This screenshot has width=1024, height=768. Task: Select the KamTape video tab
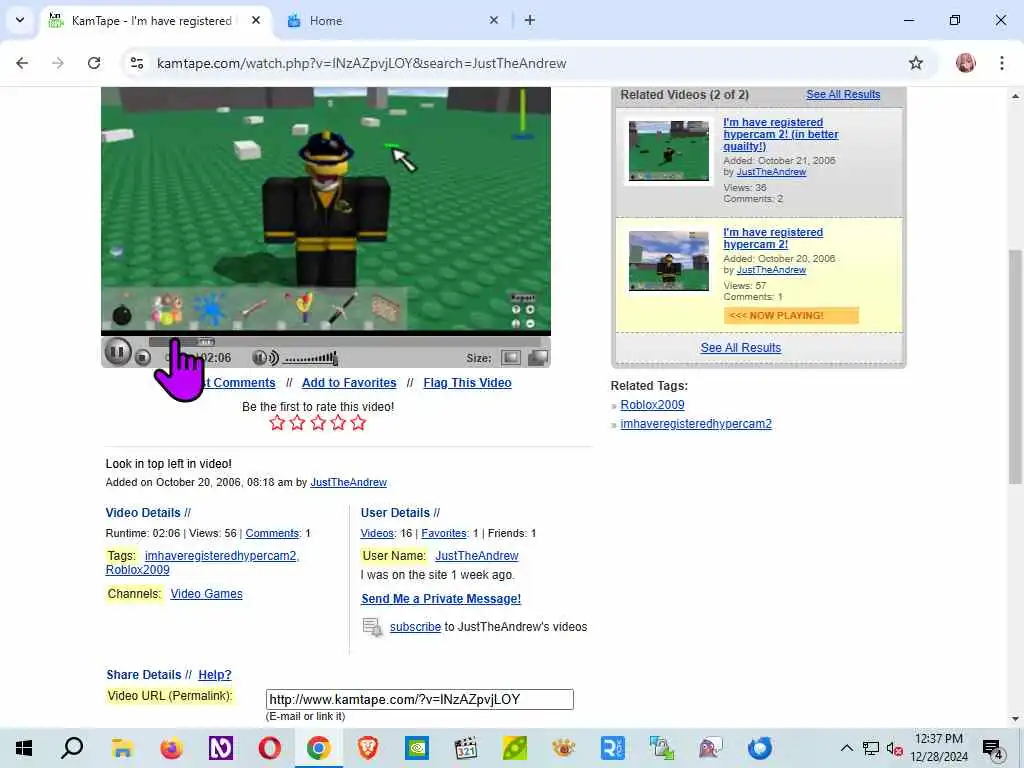[152, 21]
